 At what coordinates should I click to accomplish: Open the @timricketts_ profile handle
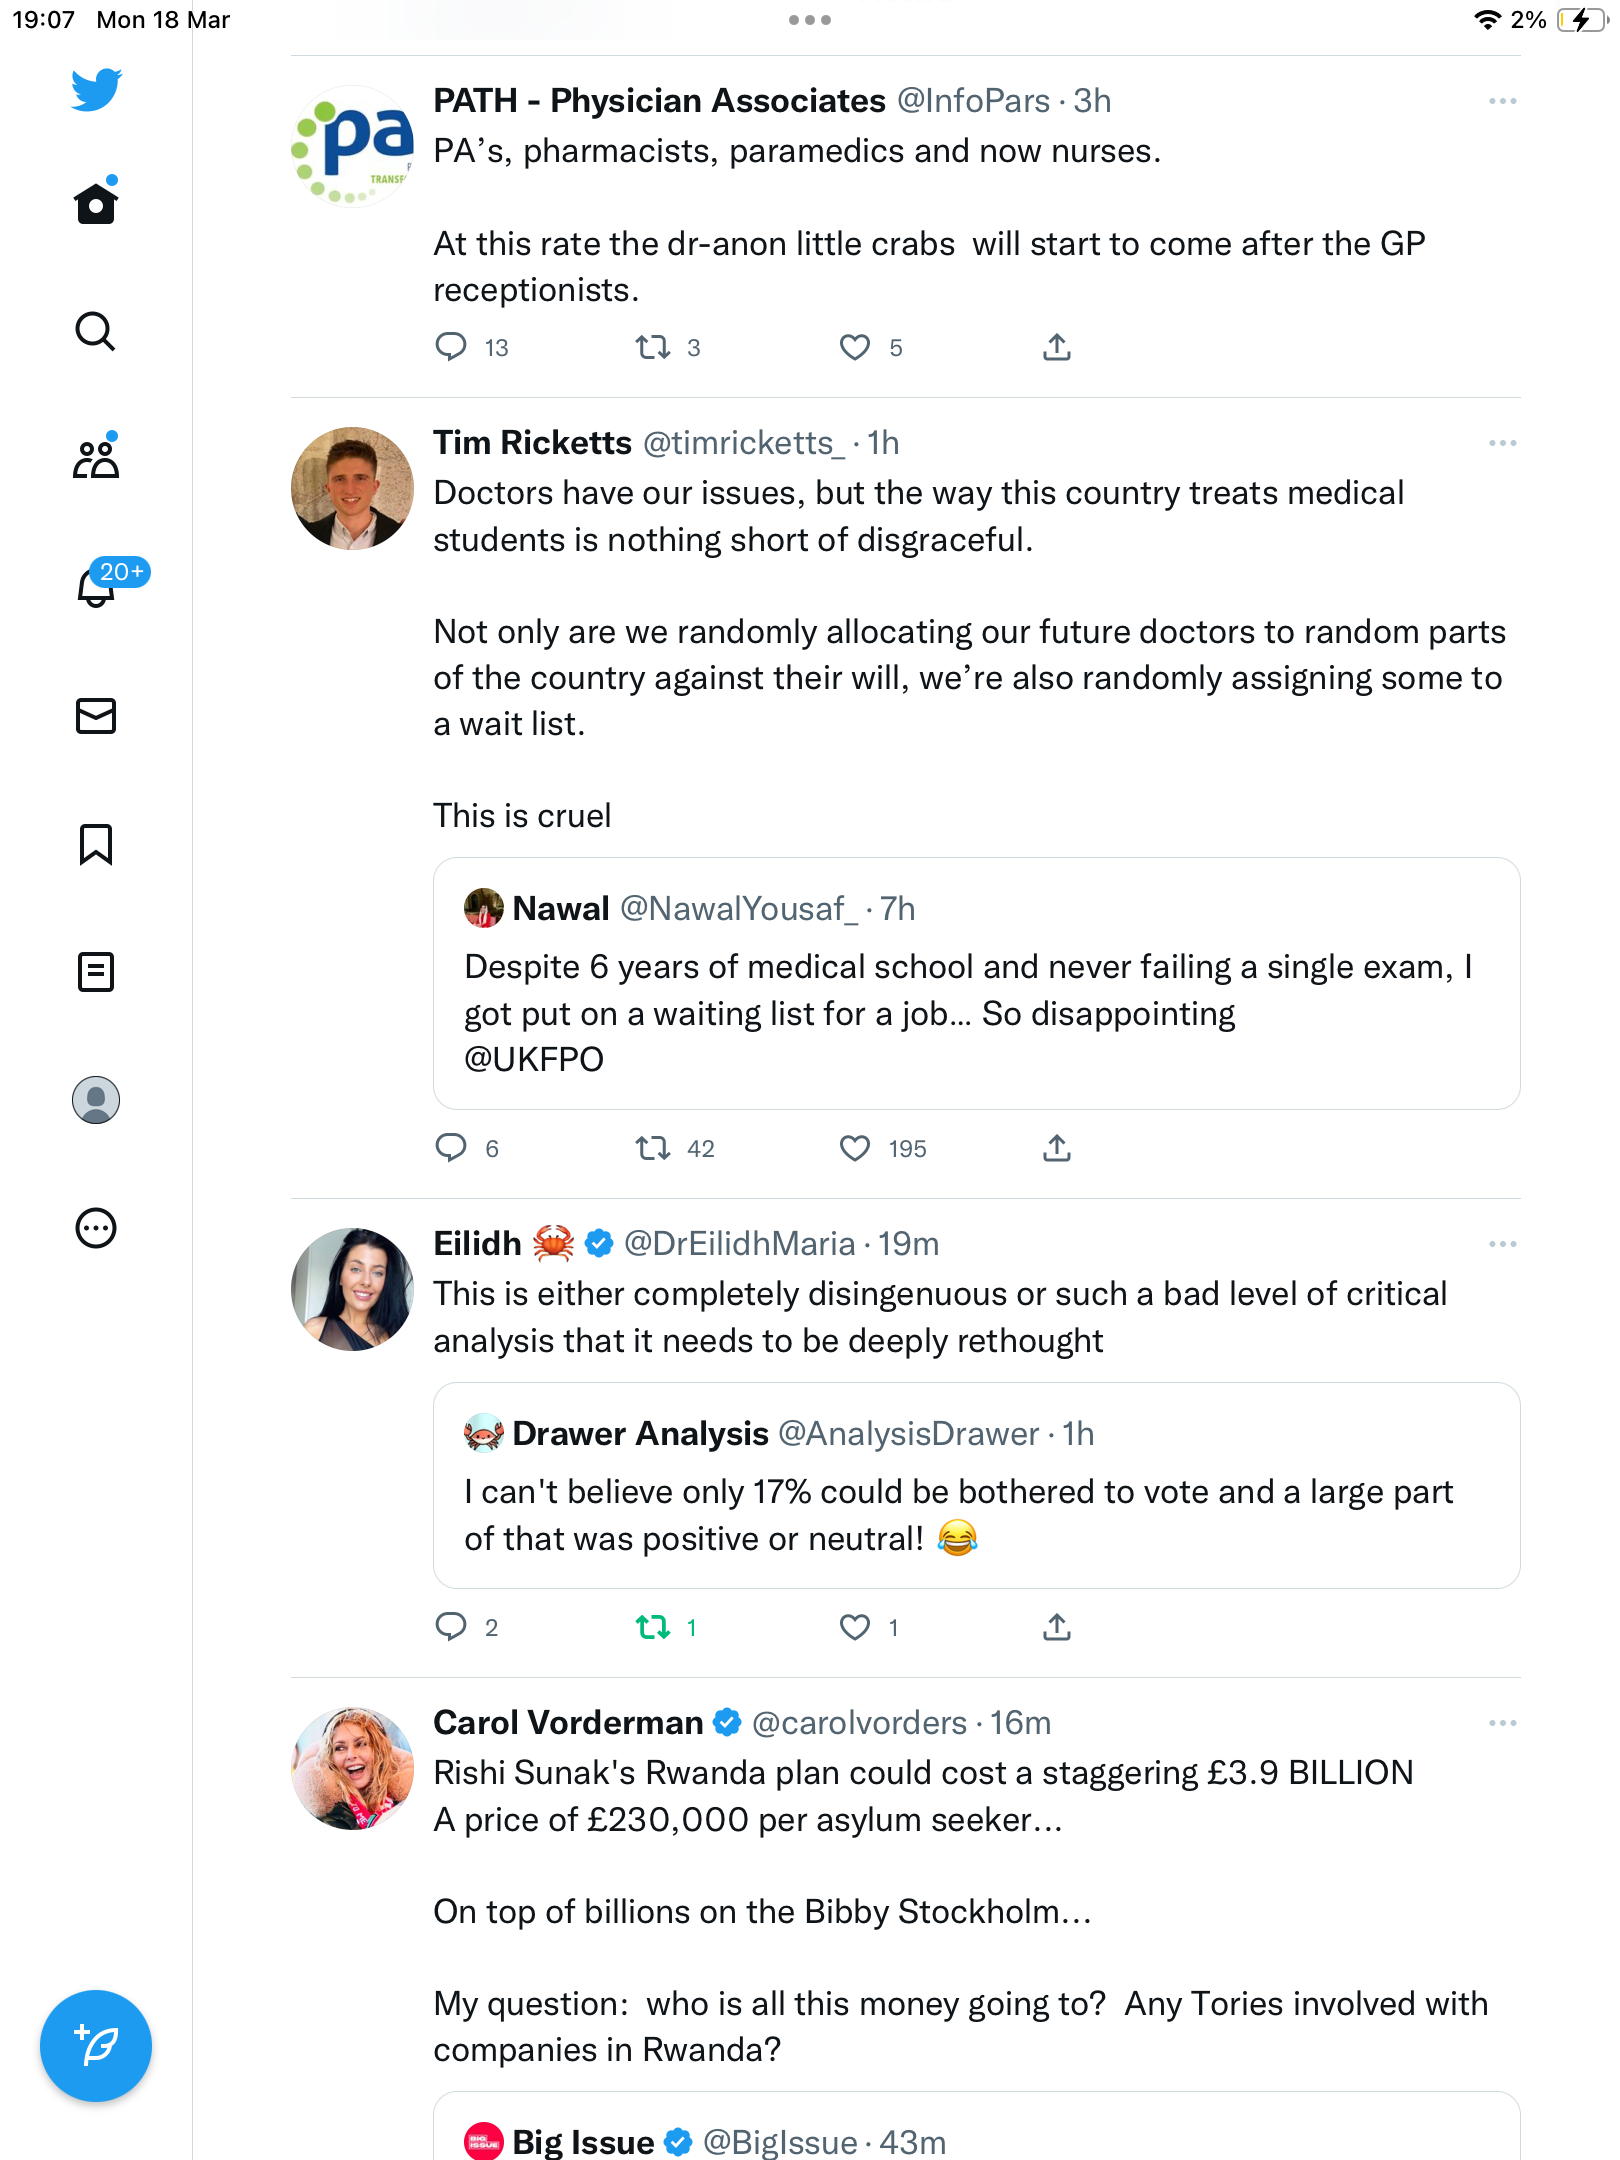click(744, 443)
